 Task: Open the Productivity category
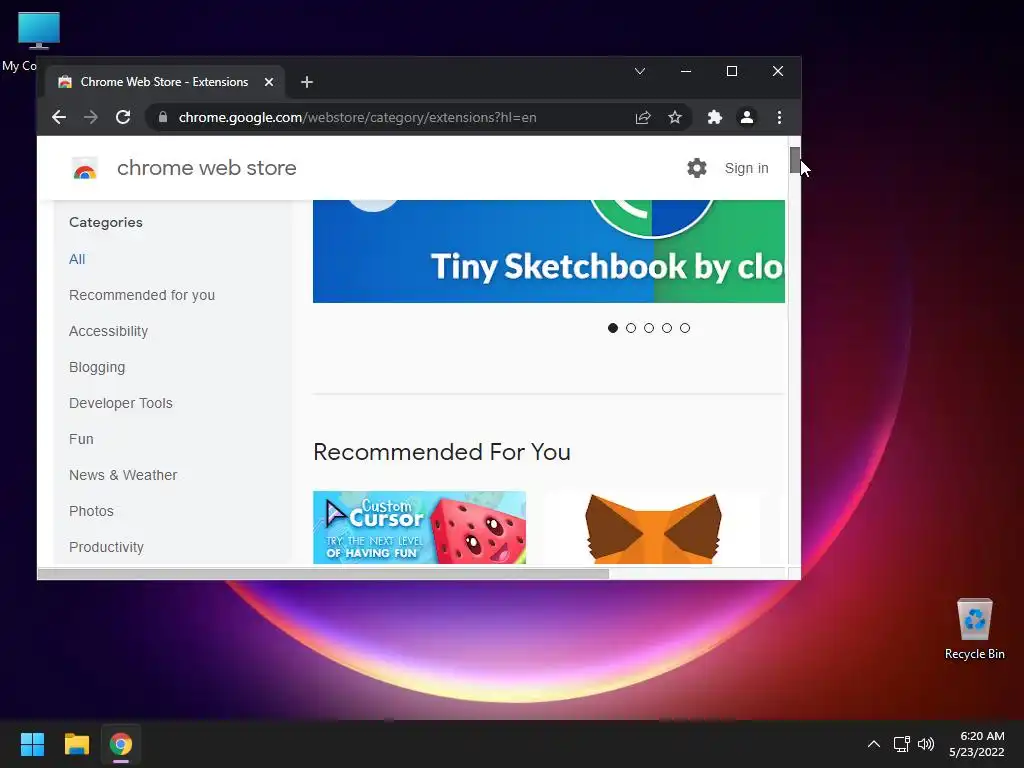106,547
